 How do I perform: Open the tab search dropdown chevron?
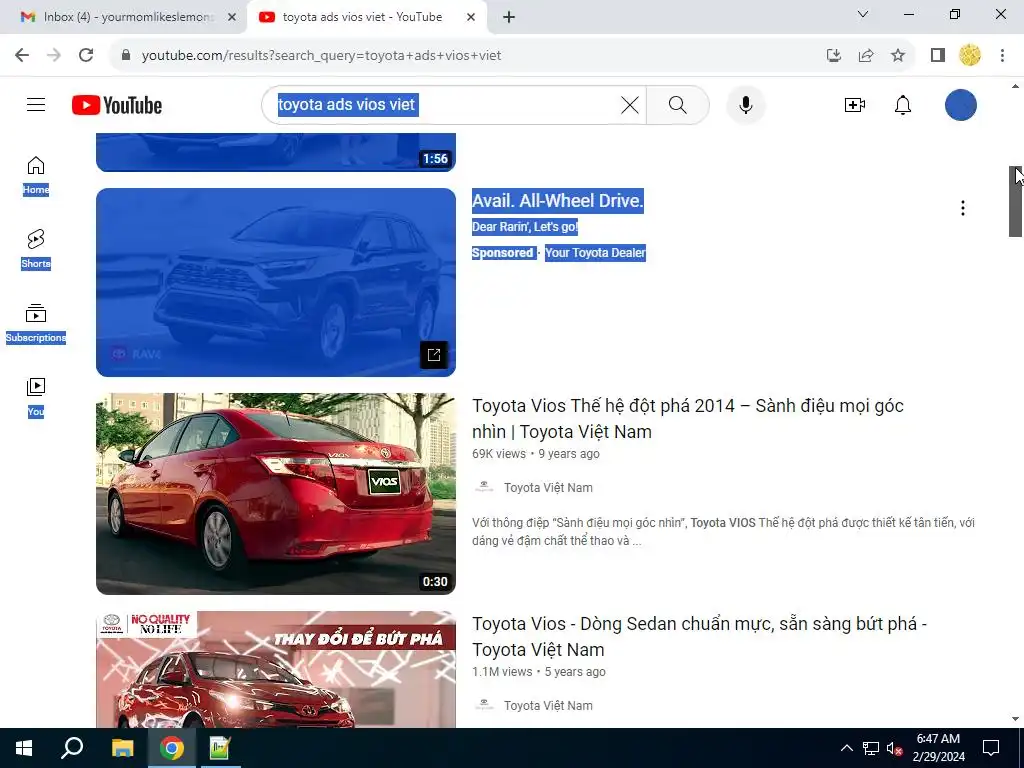pos(863,14)
